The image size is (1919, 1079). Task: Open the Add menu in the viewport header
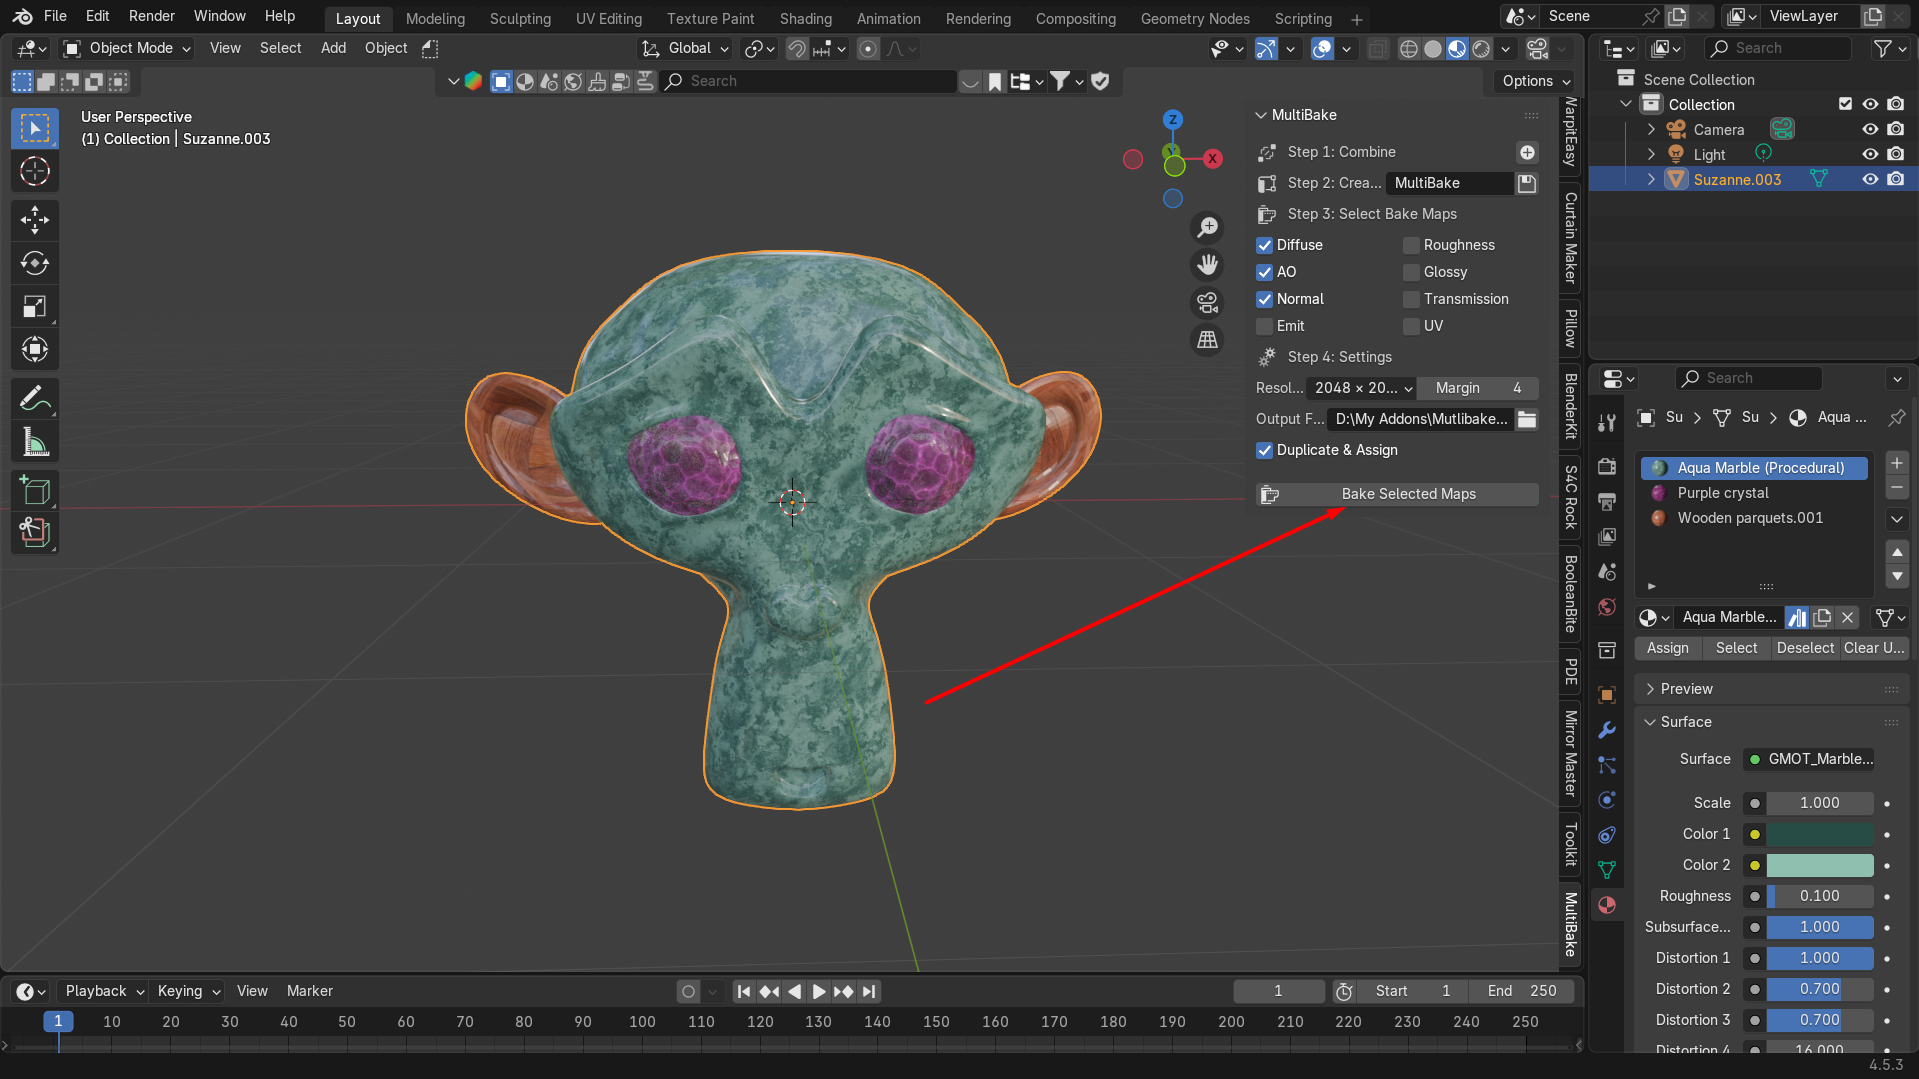[333, 48]
